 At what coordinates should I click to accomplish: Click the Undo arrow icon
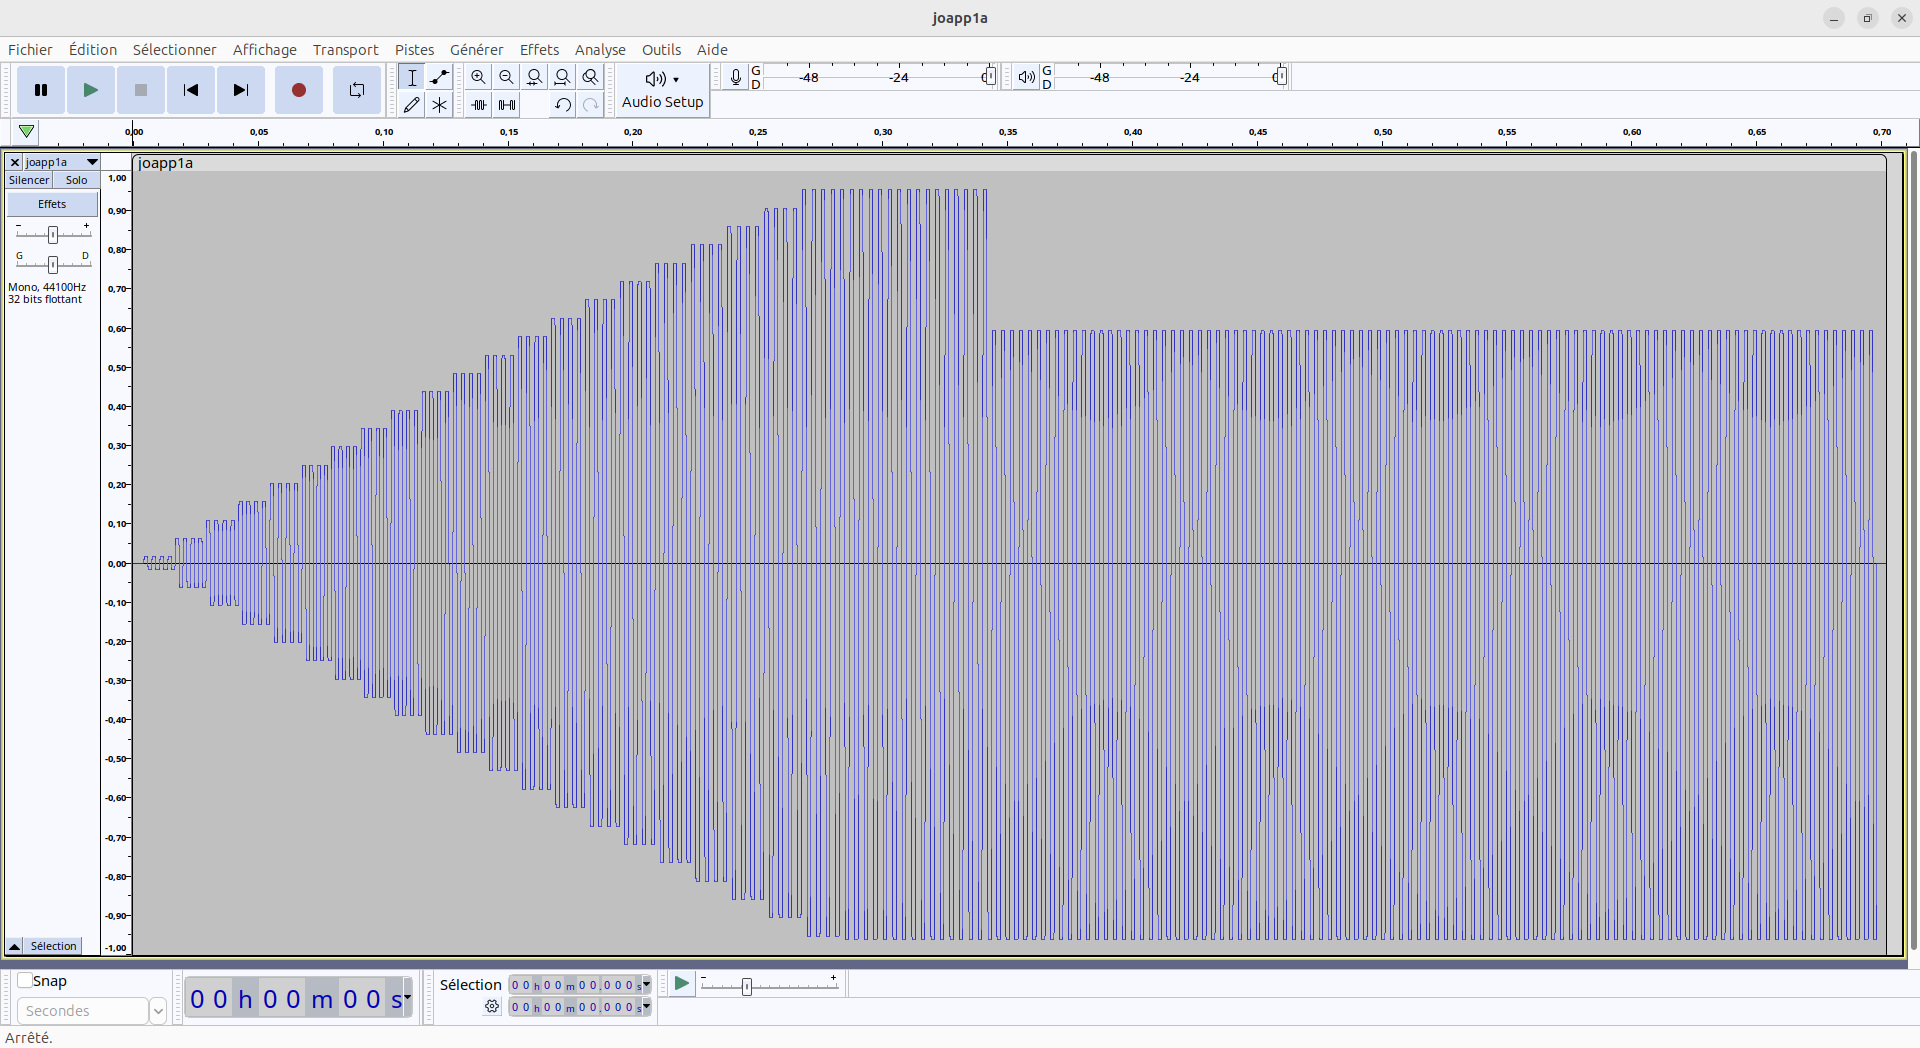tap(563, 104)
